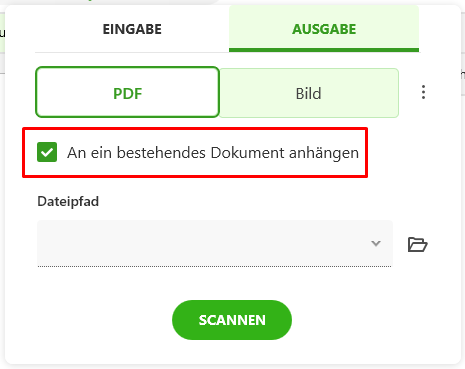Click the white checkmark inside the green box
The height and width of the screenshot is (369, 465).
[47, 152]
